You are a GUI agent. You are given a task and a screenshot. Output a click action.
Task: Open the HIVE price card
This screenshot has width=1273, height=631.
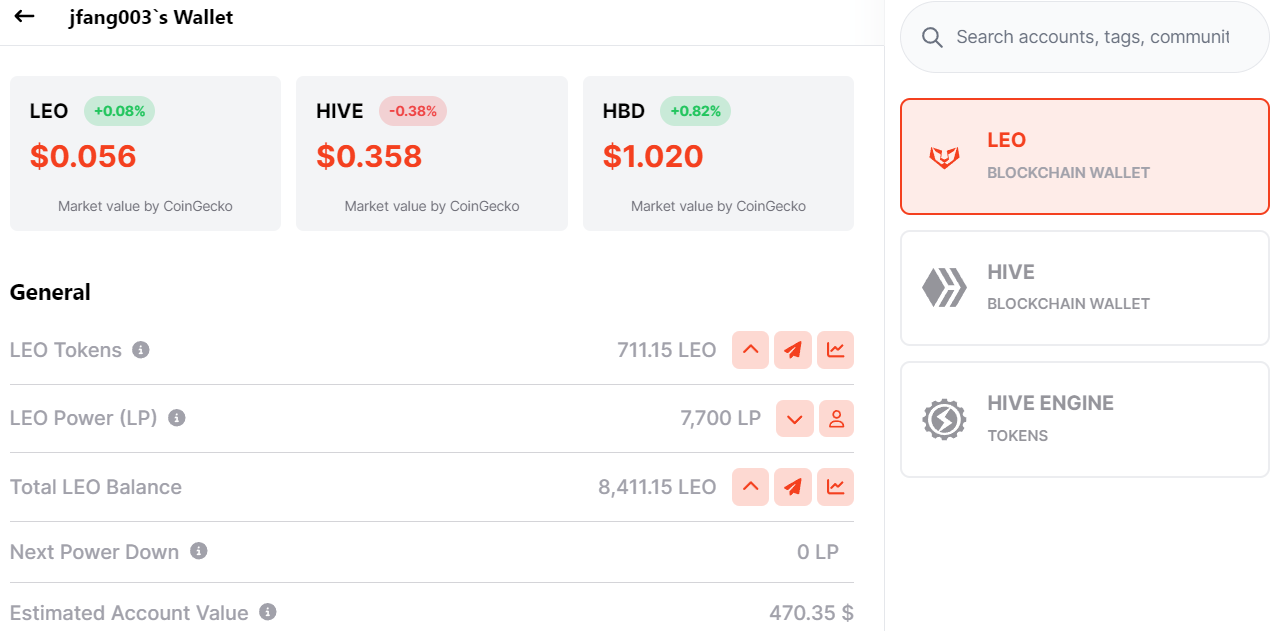(x=432, y=153)
